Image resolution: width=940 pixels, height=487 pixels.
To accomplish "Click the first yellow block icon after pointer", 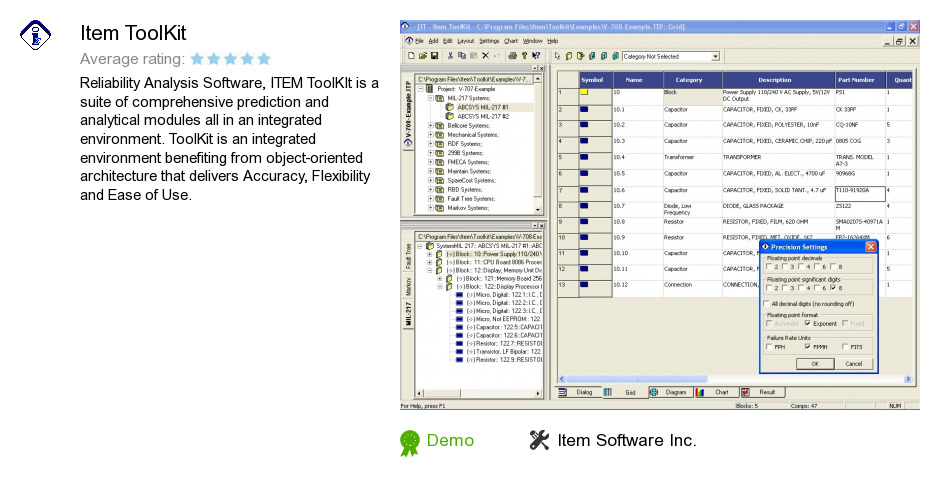I will [569, 56].
